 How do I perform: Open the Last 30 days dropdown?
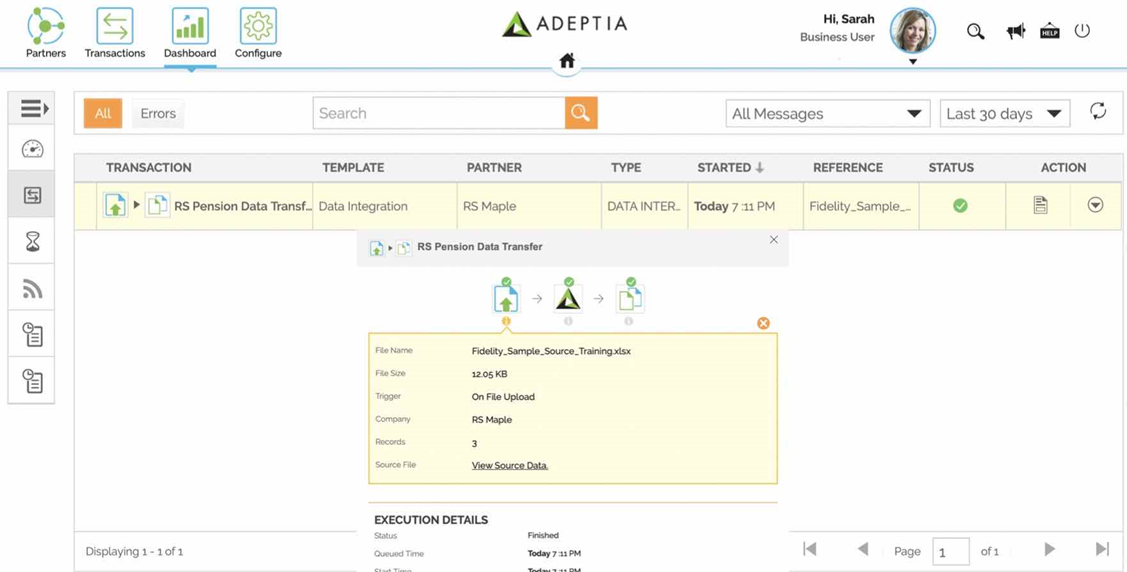tap(1005, 114)
